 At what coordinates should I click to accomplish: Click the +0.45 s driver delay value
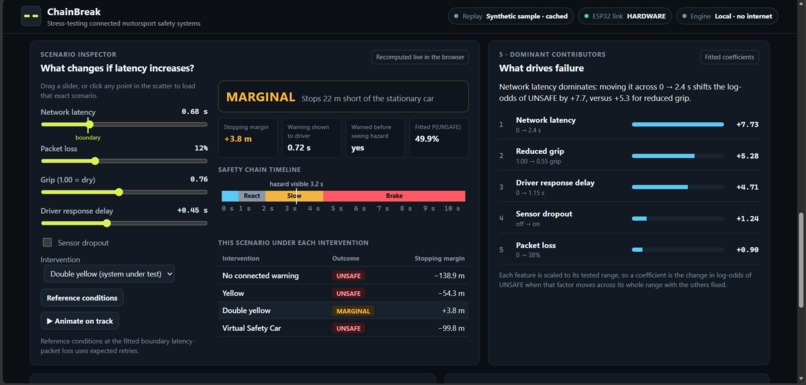193,211
